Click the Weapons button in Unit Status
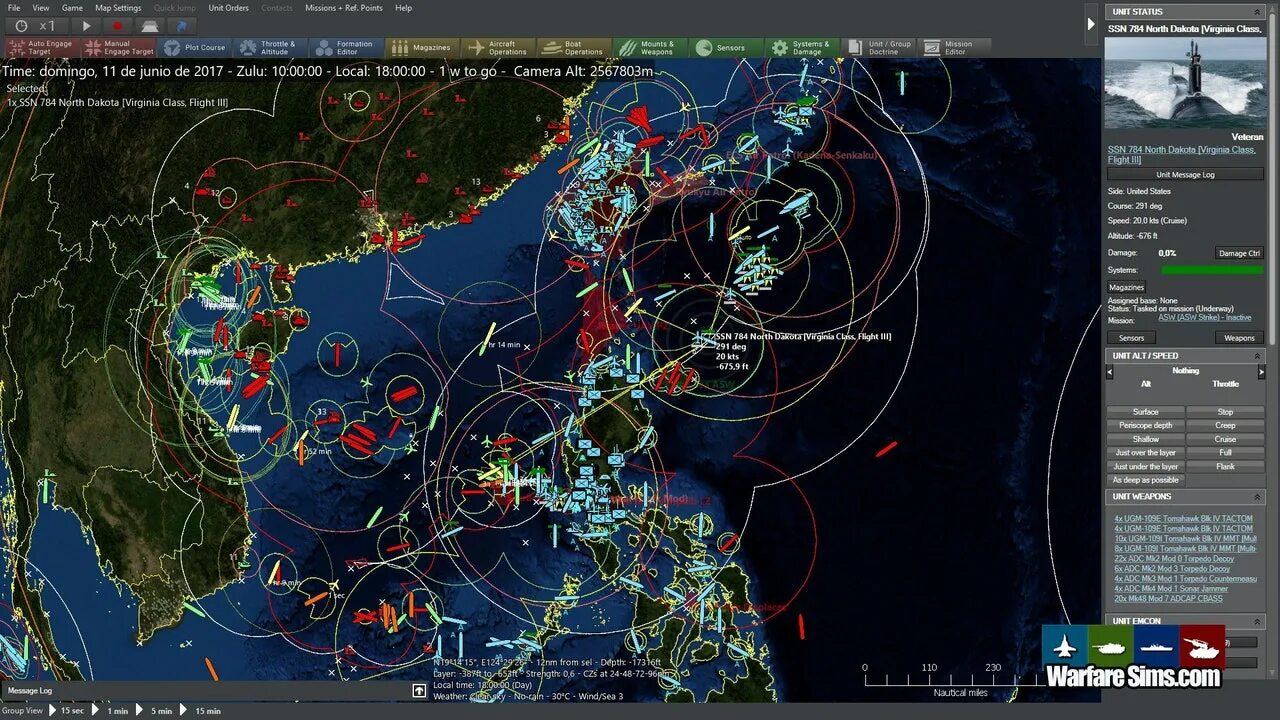Viewport: 1280px width, 720px height. tap(1239, 338)
